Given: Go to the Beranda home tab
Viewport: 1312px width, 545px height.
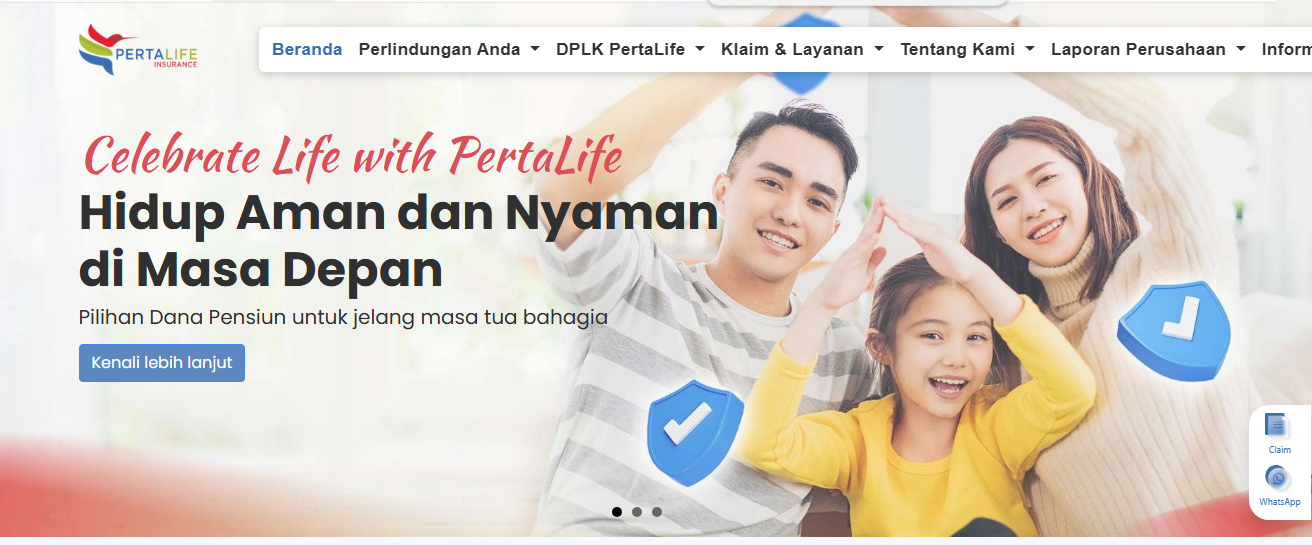Looking at the screenshot, I should 307,49.
